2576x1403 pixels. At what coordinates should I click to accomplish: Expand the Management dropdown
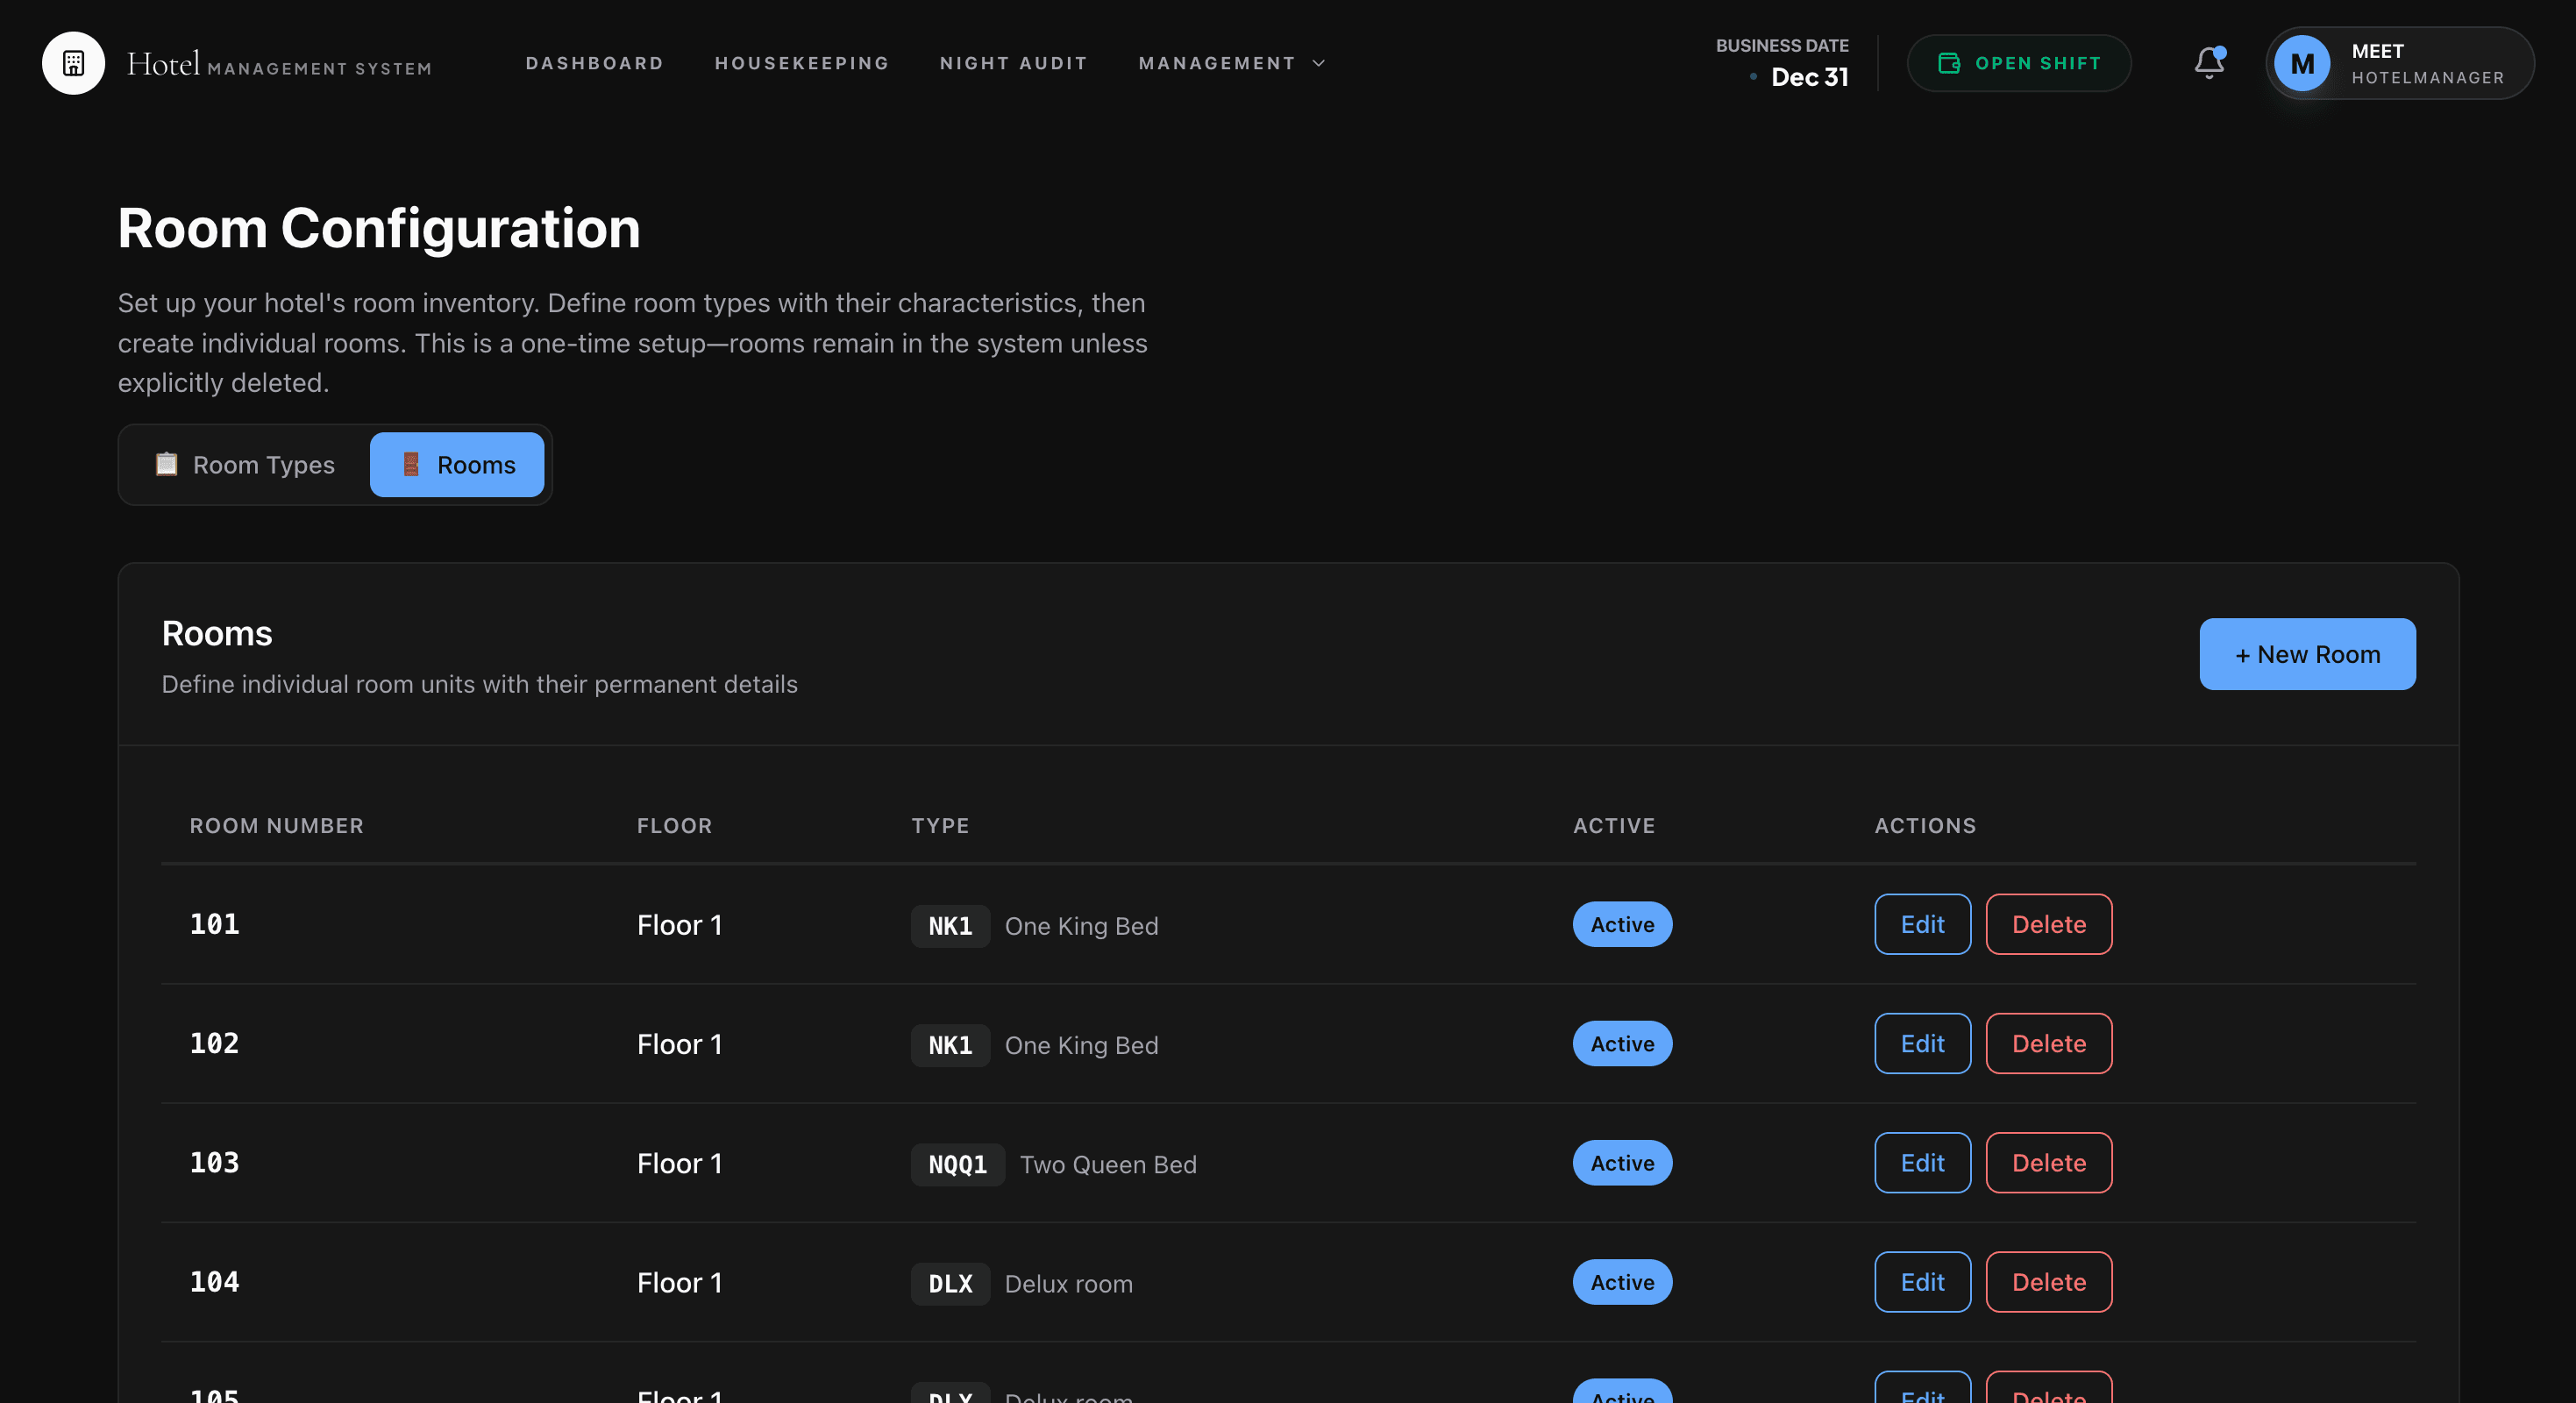(1231, 62)
